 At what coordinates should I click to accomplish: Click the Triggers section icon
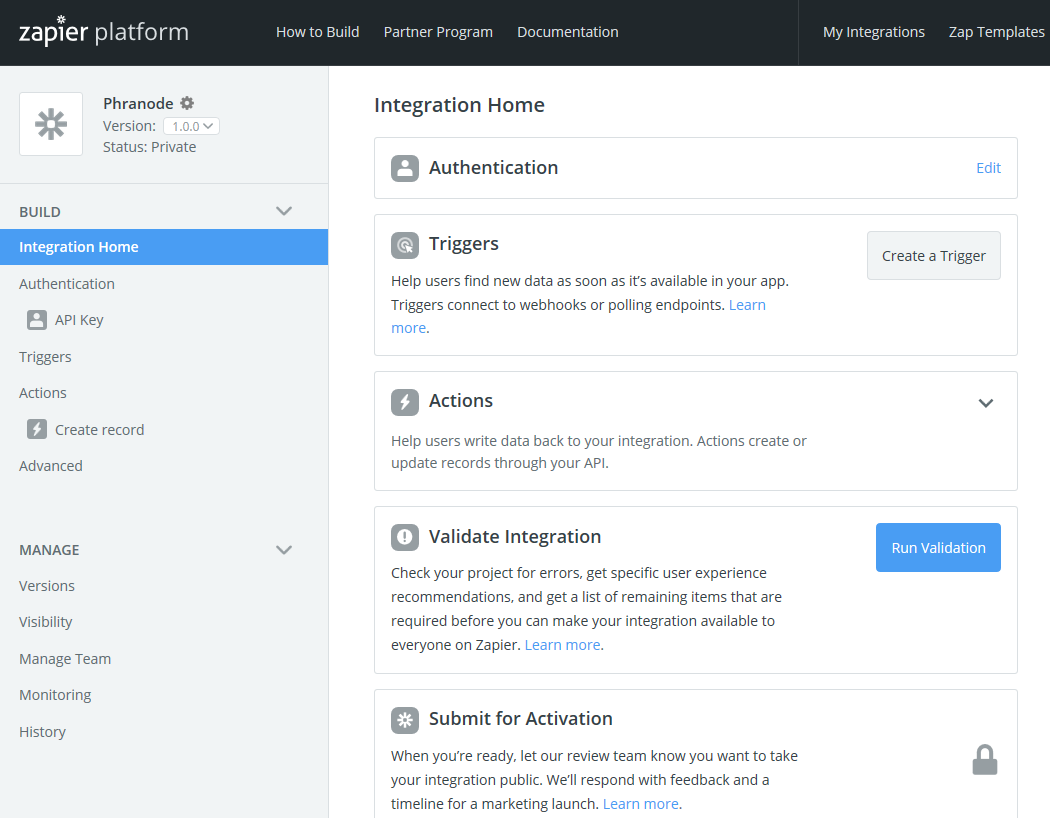coord(405,244)
